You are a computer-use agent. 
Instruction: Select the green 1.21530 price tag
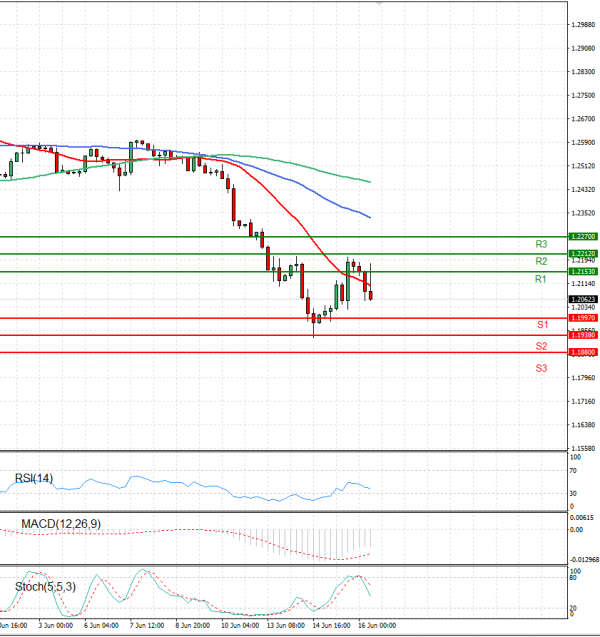coord(583,271)
